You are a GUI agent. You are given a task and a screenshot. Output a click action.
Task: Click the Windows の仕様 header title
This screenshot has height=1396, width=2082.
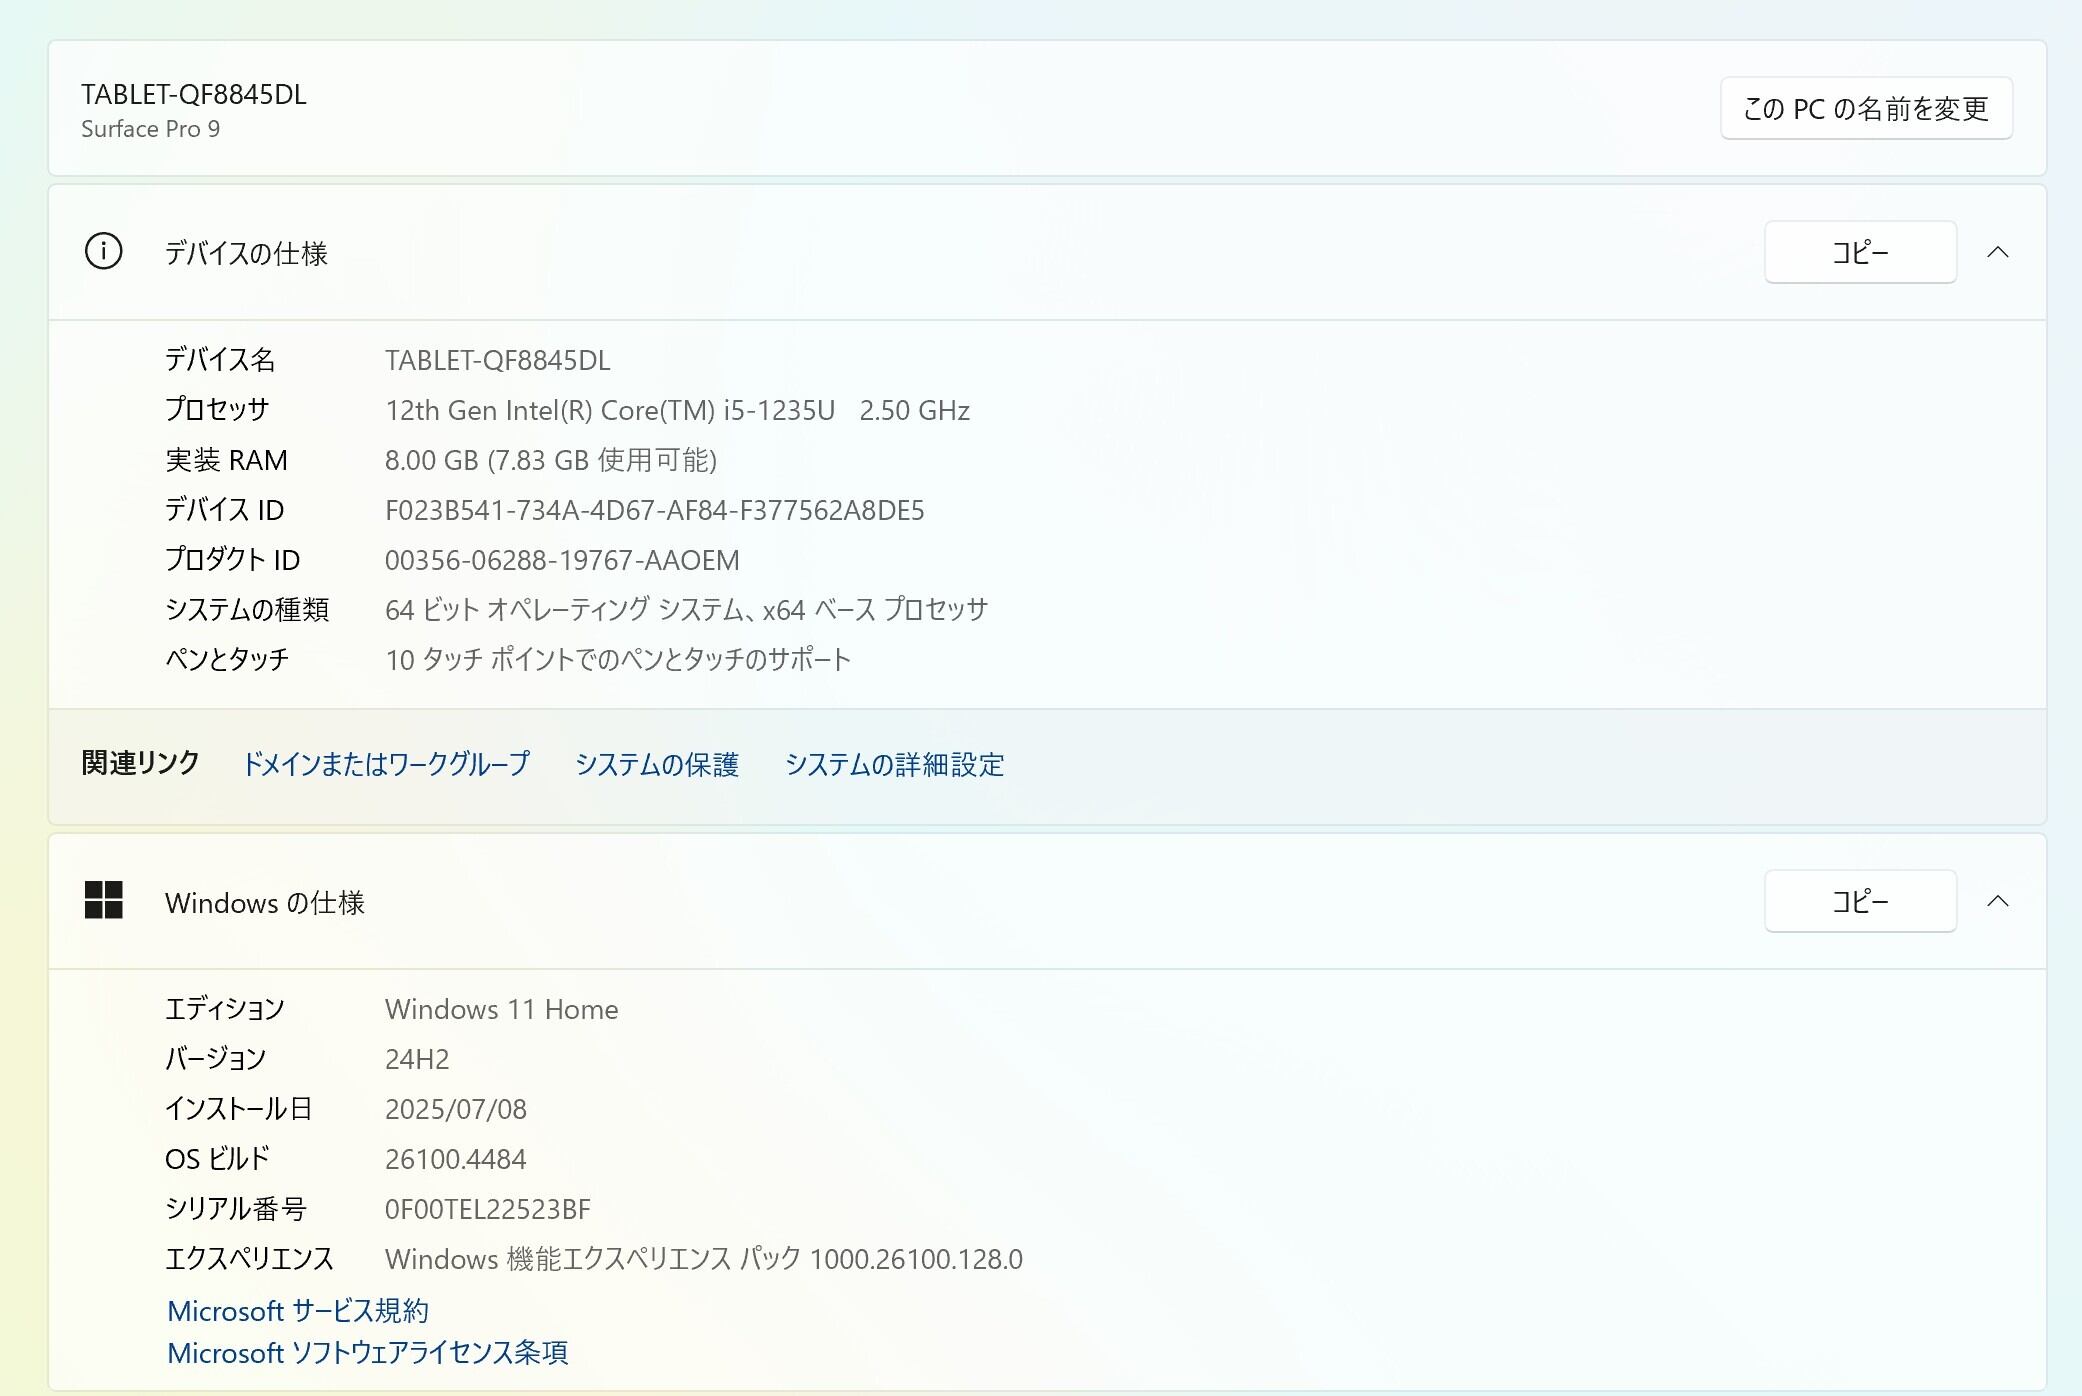264,902
